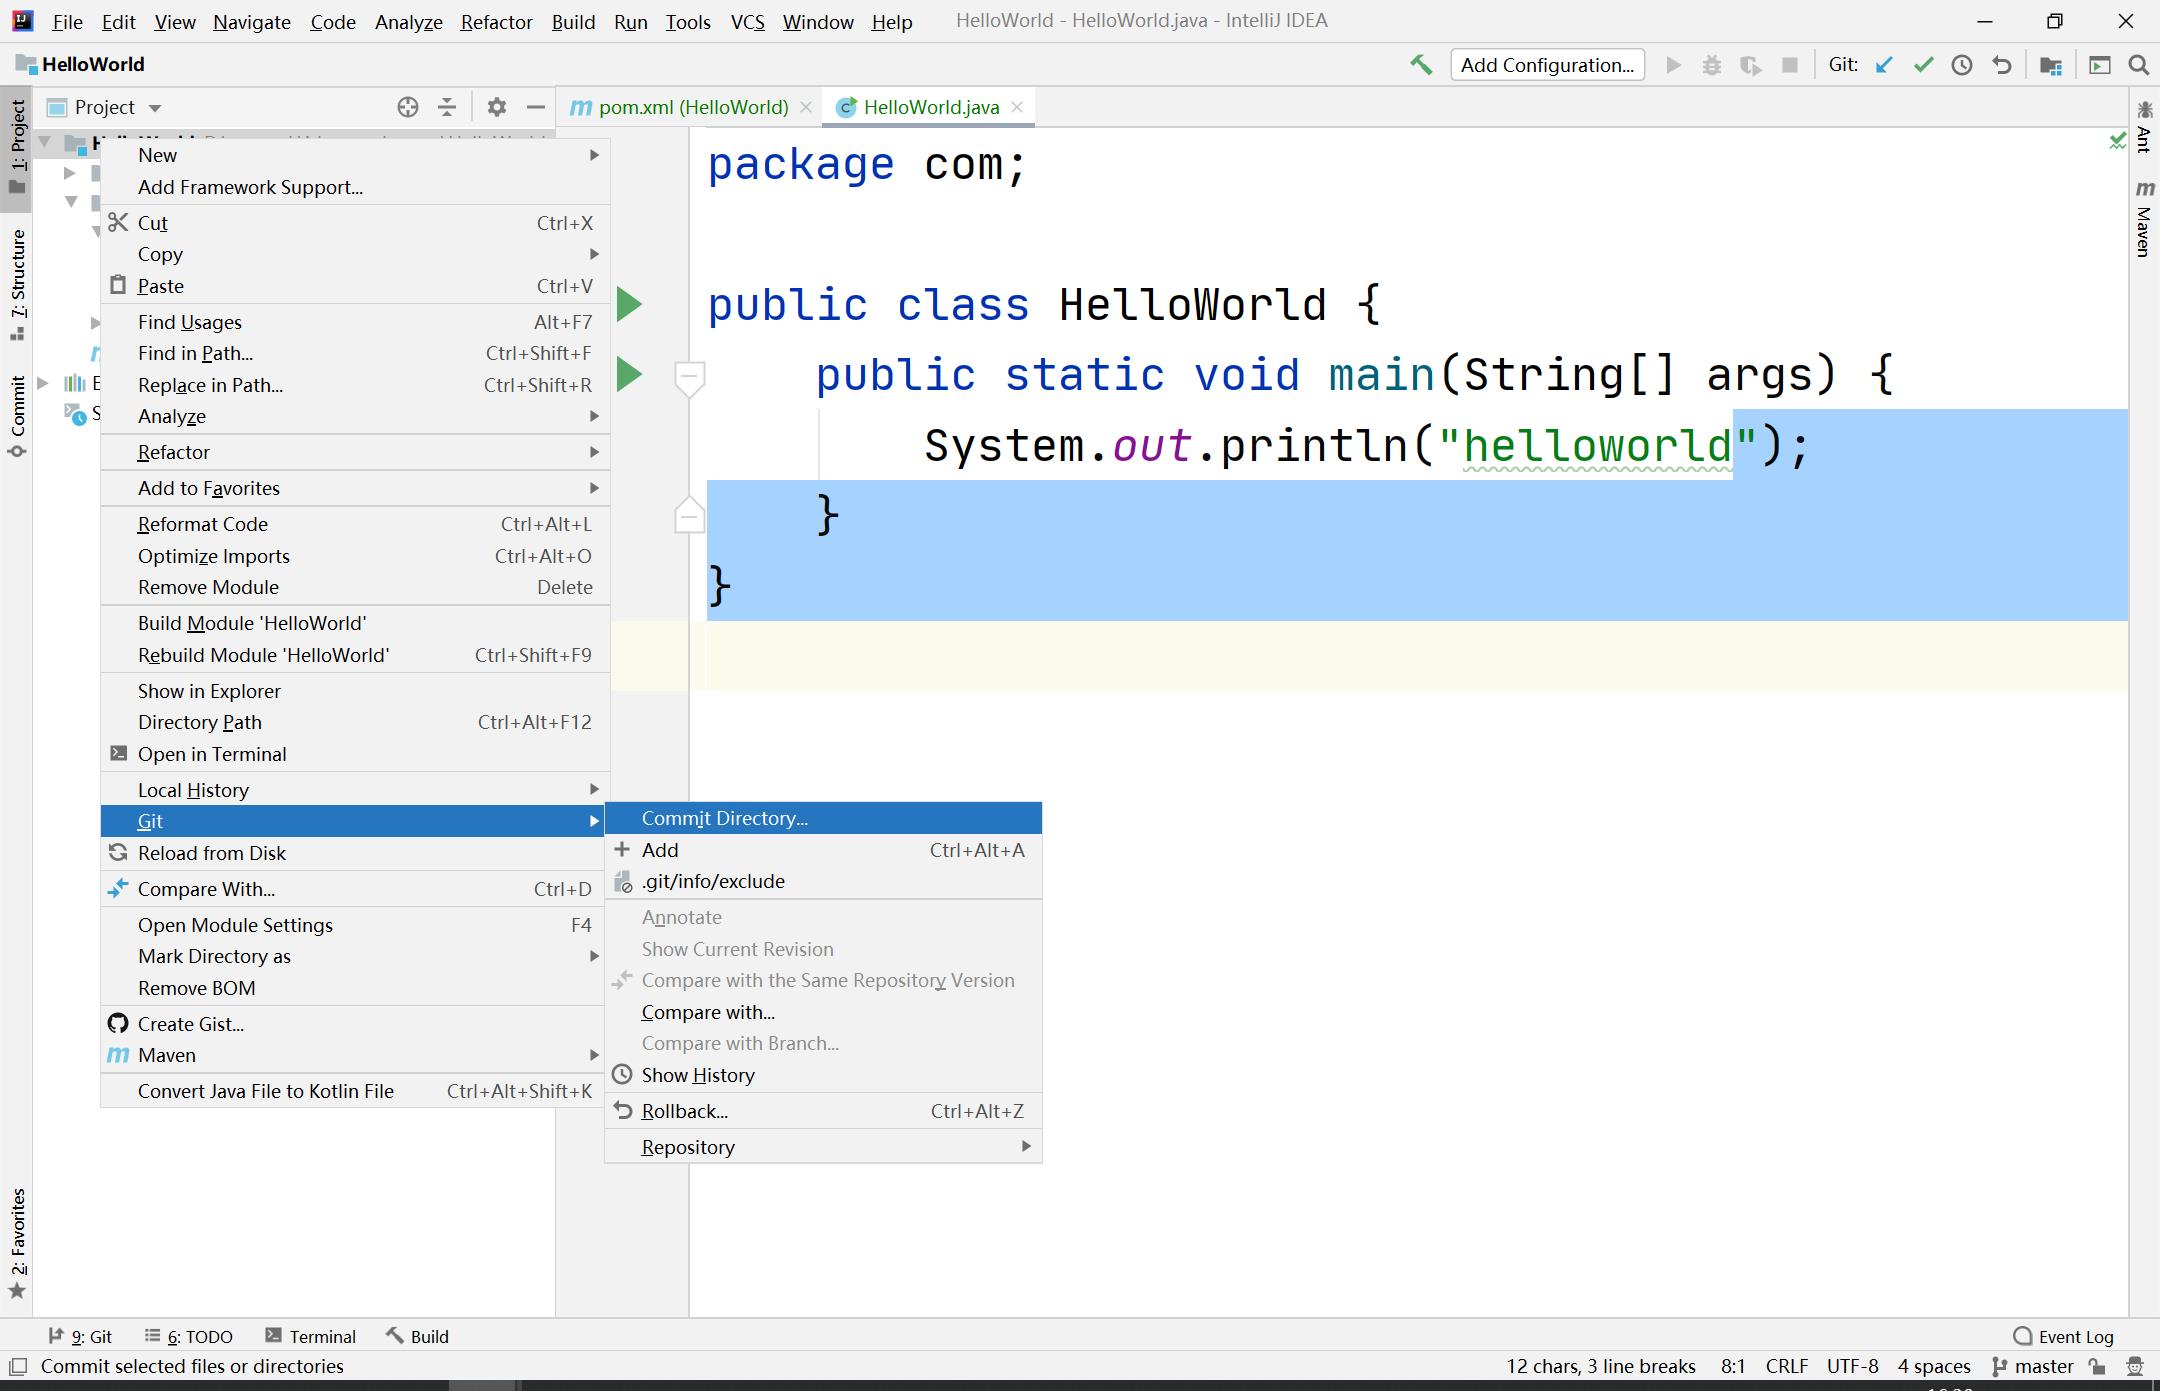Click the inspection checkmark at editor top right

click(2117, 141)
